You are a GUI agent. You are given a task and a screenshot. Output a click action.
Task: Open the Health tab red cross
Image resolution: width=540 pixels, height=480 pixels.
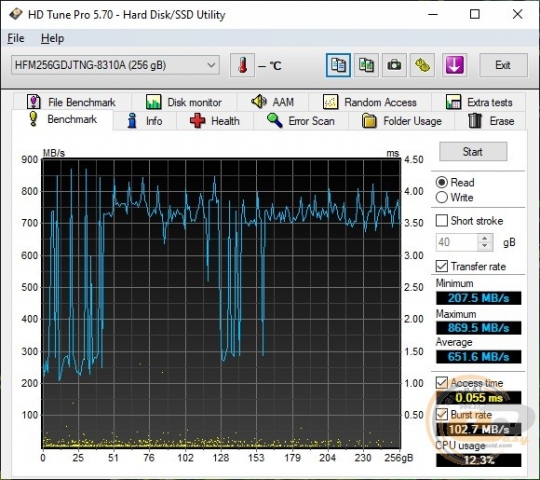[215, 121]
